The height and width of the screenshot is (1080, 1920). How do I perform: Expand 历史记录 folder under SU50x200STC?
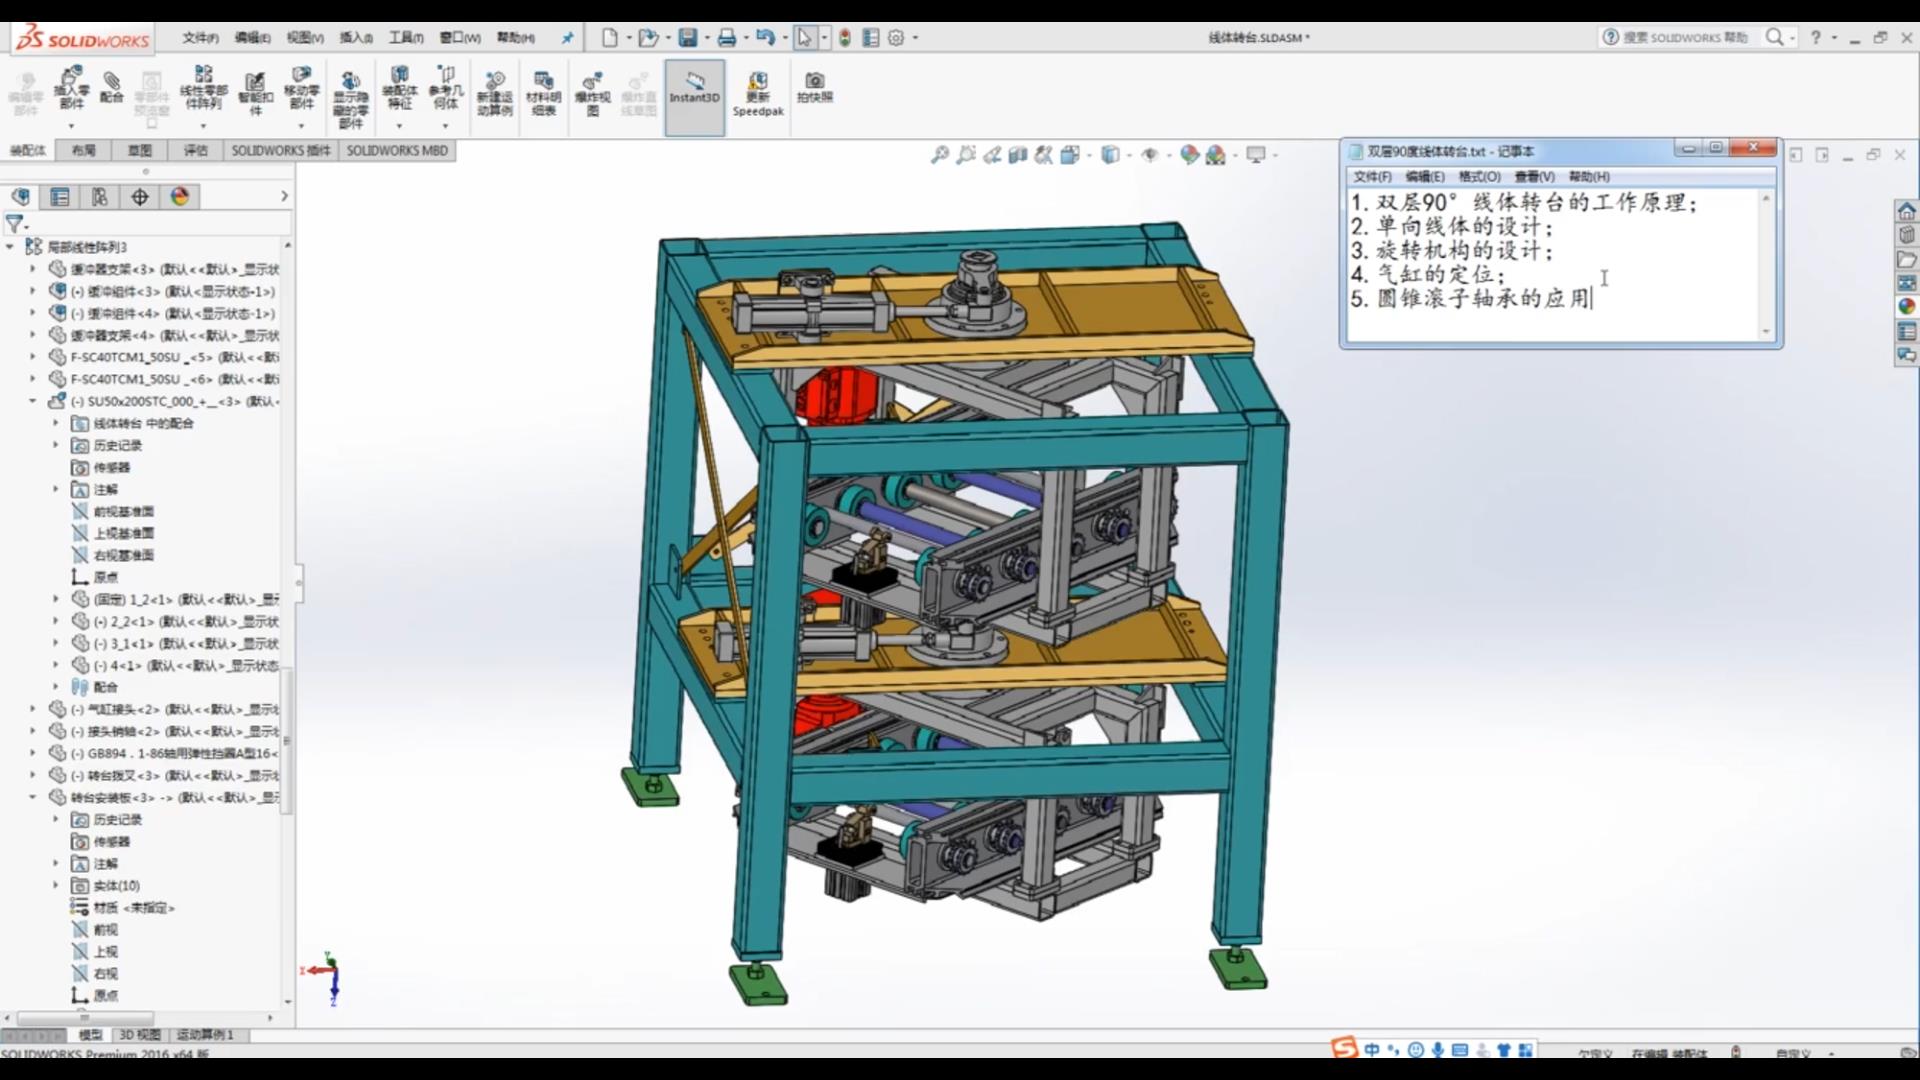point(56,445)
